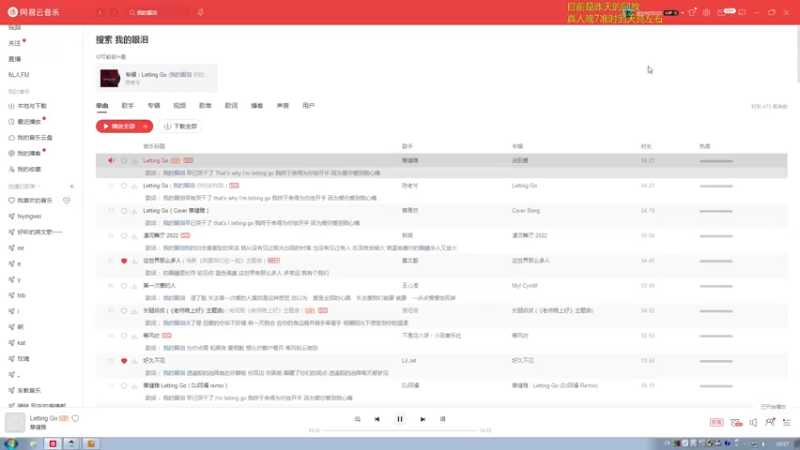
Task: Click the 下载全部 button
Action: (x=180, y=126)
